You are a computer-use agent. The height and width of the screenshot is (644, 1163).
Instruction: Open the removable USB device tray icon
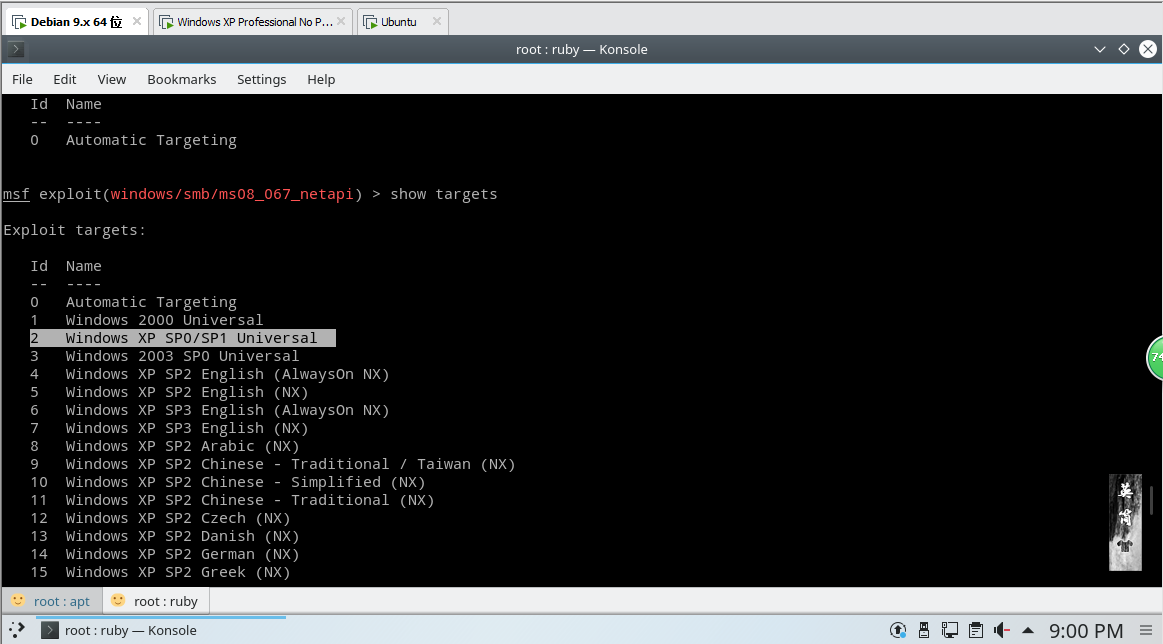(924, 630)
